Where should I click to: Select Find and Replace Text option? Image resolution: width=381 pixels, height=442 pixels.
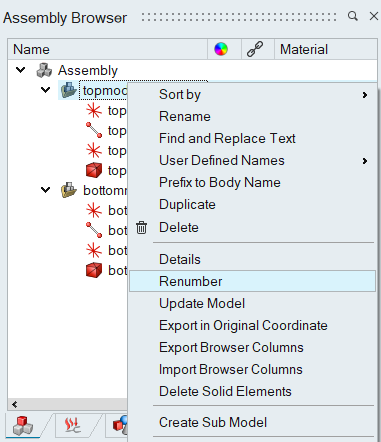pyautogui.click(x=227, y=139)
